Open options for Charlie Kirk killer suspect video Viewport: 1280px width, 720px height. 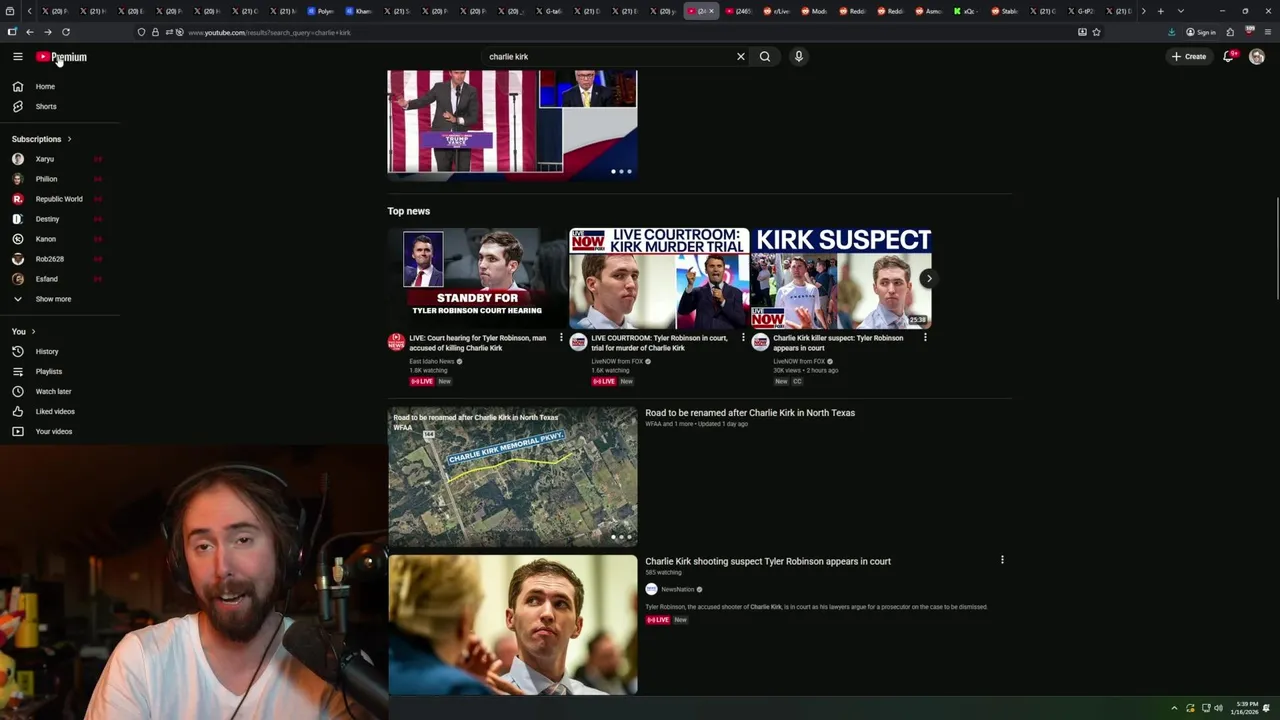925,338
